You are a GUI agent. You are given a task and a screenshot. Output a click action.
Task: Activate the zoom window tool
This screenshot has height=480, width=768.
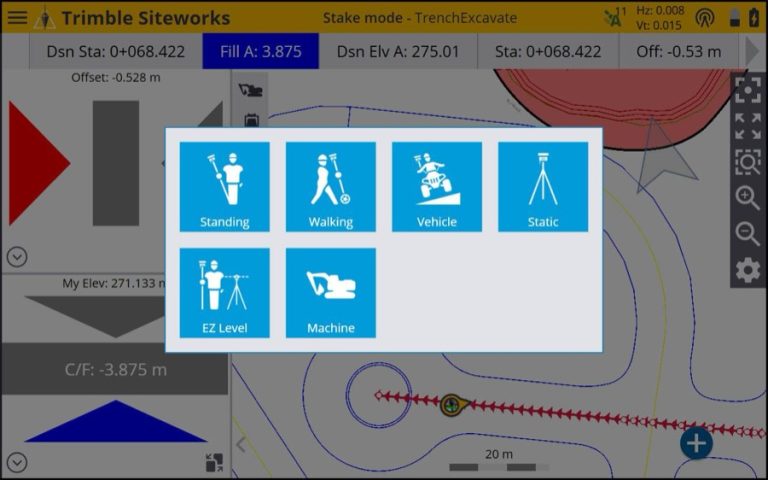pos(748,162)
